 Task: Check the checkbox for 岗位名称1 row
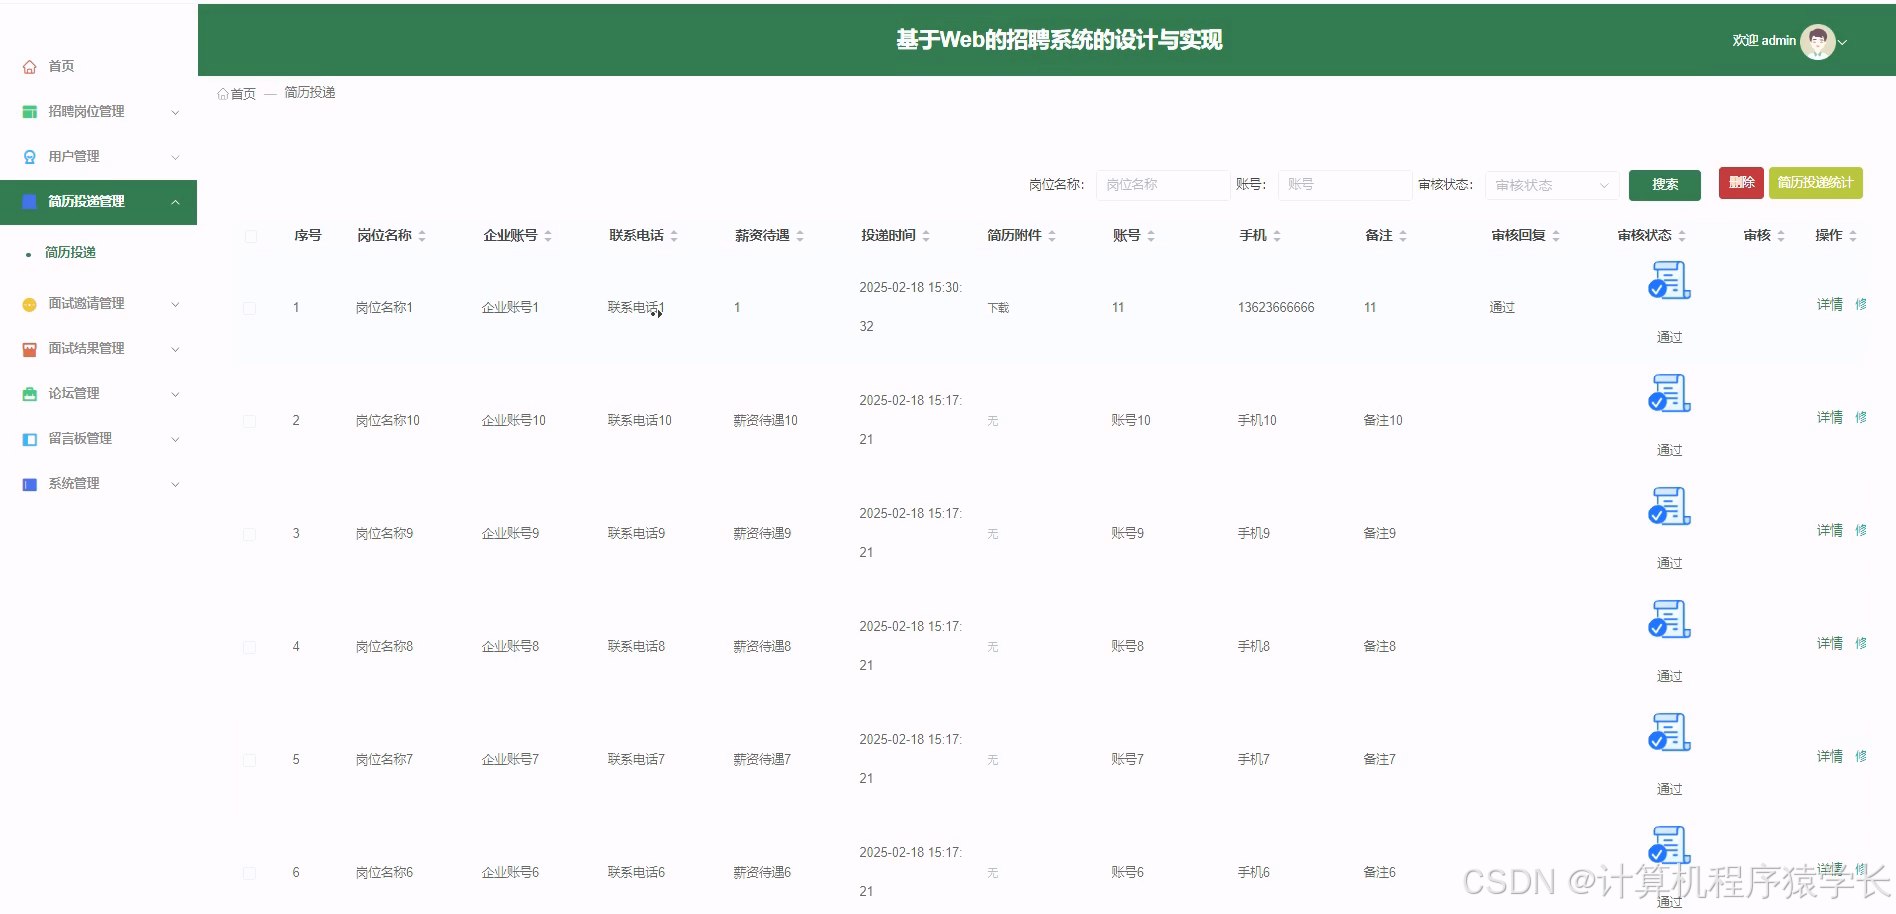point(250,308)
